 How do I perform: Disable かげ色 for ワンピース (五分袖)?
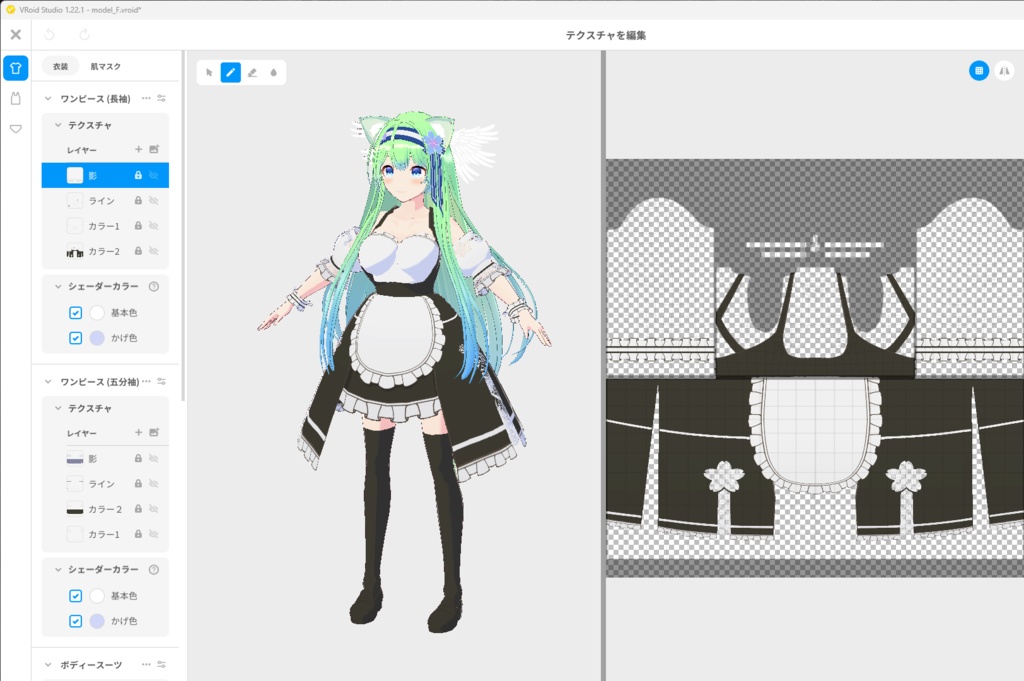[x=76, y=620]
